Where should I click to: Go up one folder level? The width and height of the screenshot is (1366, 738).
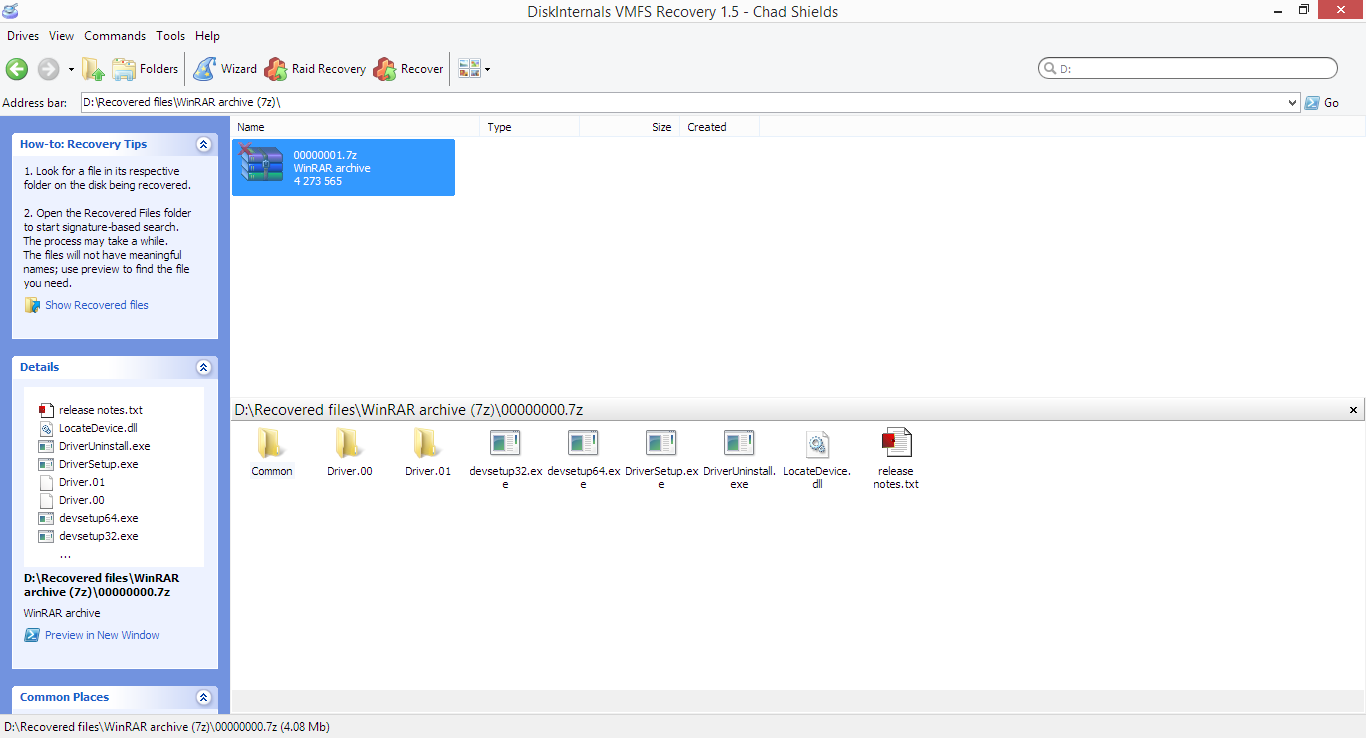click(x=93, y=69)
